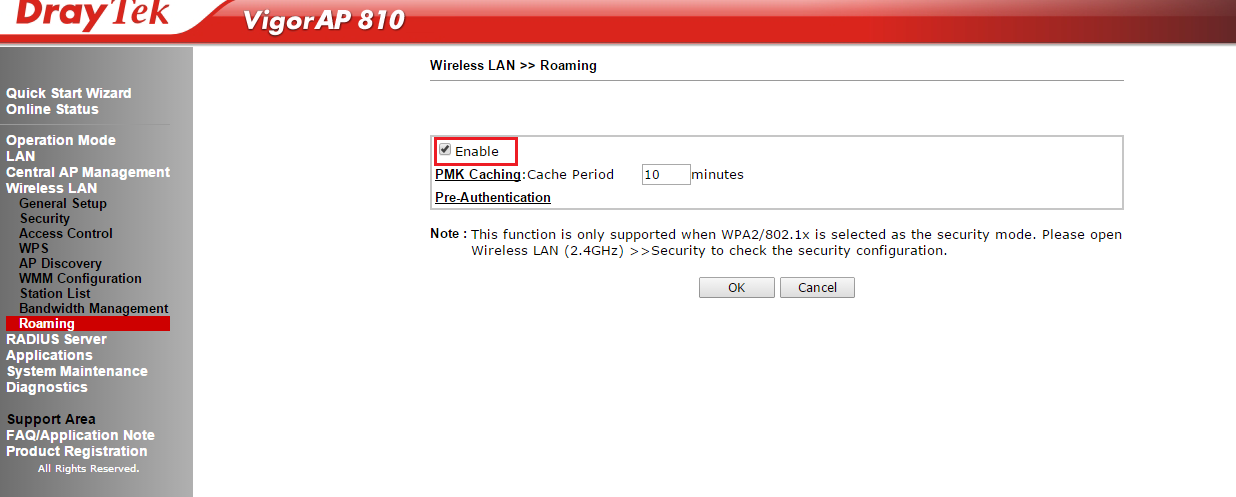Screen dimensions: 1236x497
Task: Go to Online Status page
Action: [x=52, y=109]
